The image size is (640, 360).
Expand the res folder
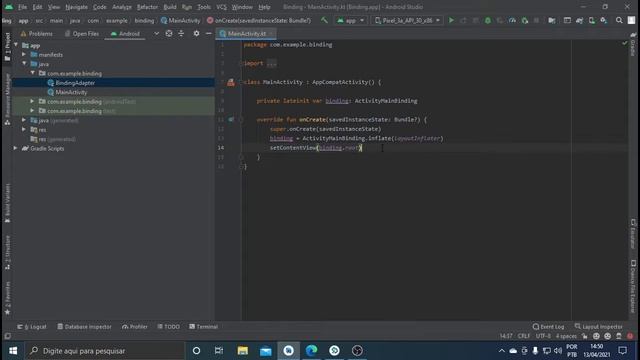point(24,129)
